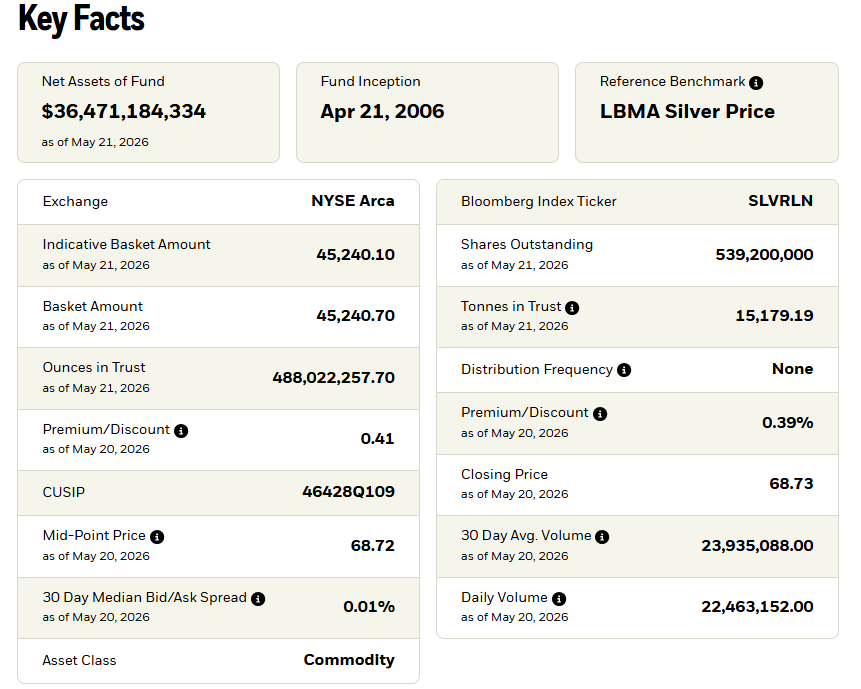Click the Key Facts heading
The image size is (861, 689).
pyautogui.click(x=81, y=19)
